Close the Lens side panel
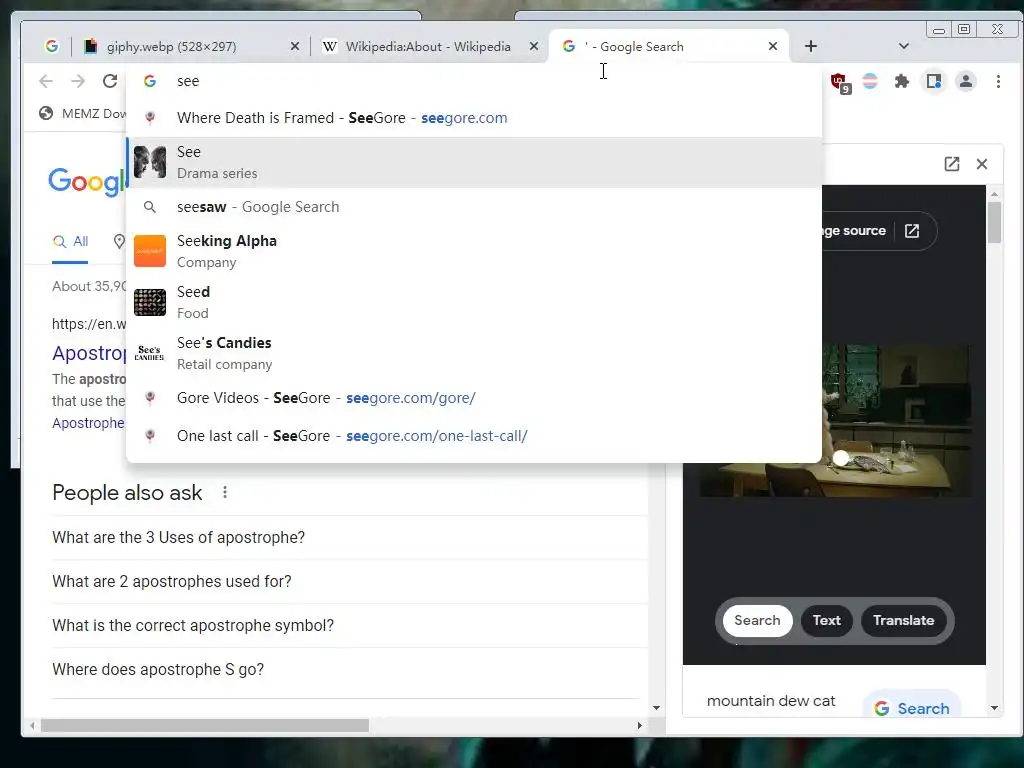Viewport: 1024px width, 768px height. 982,164
